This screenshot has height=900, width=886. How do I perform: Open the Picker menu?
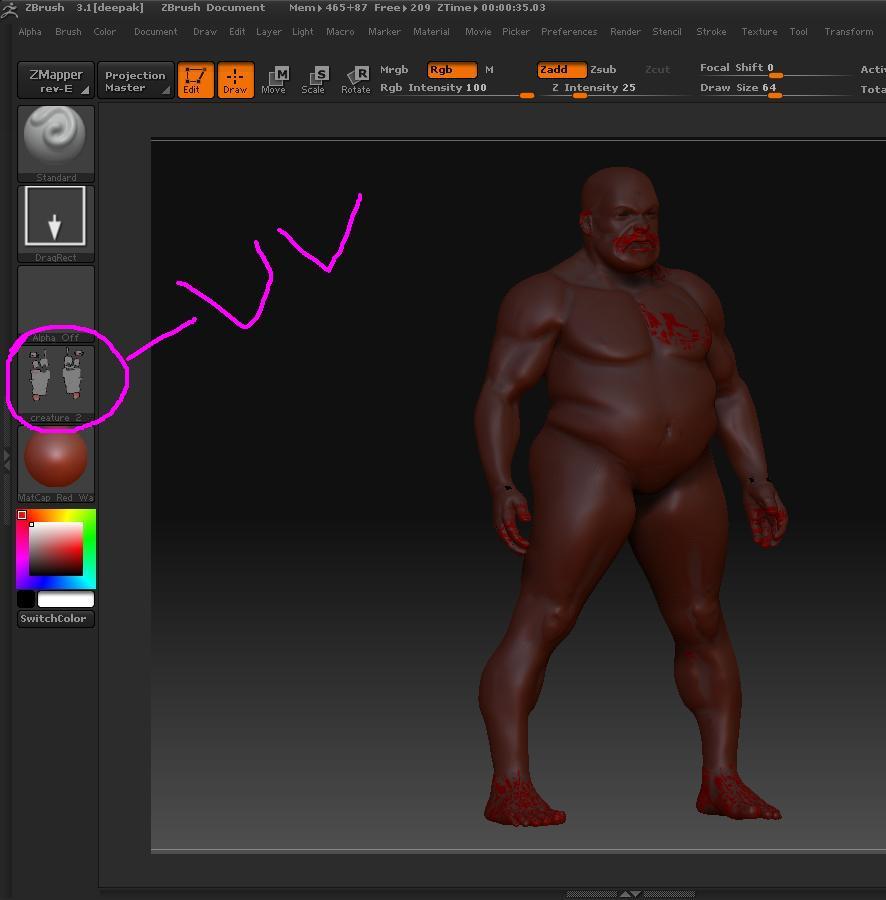click(516, 32)
